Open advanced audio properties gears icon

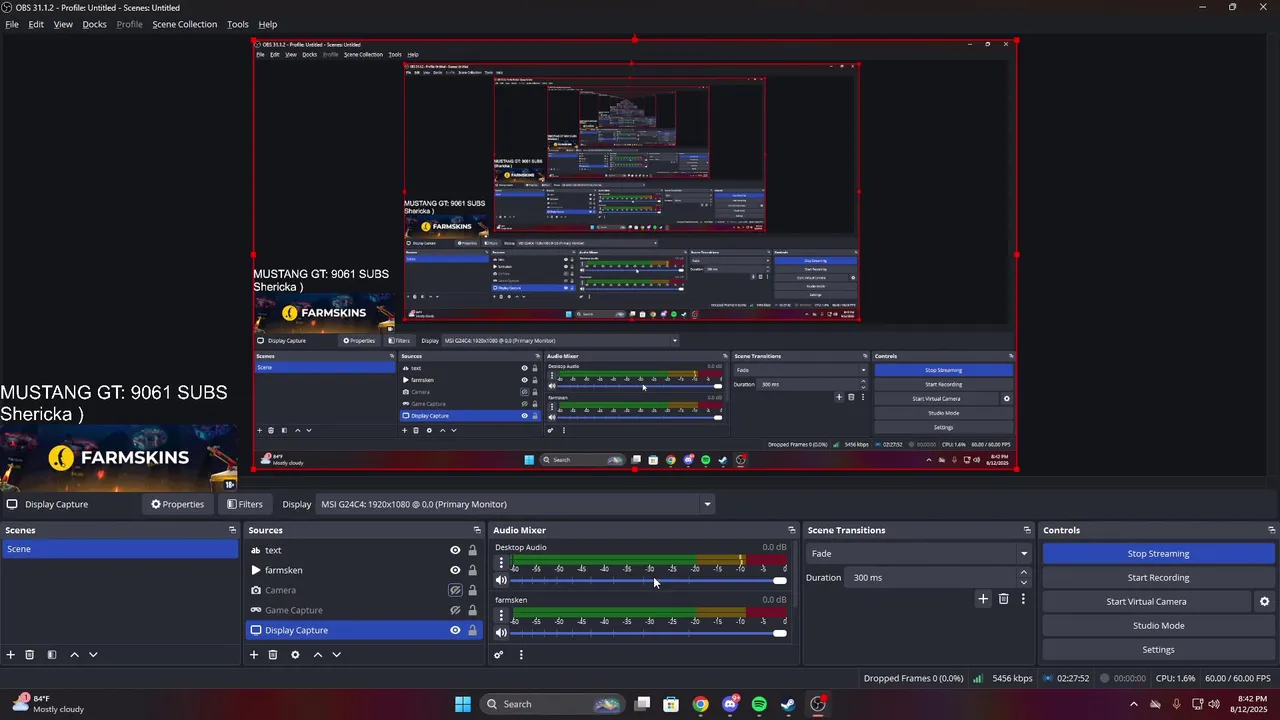(x=499, y=655)
